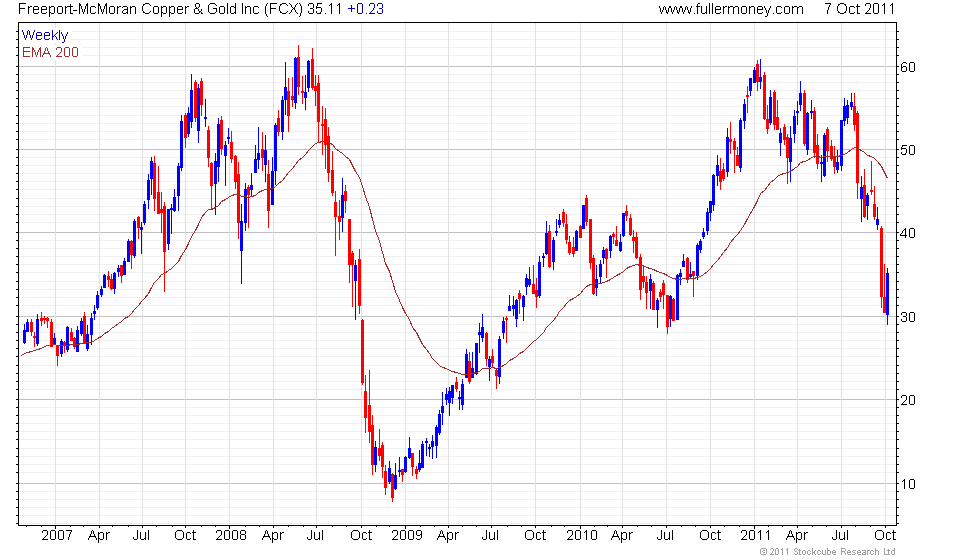This screenshot has width=980, height=560.
Task: Click the +0.23 price change value
Action: click(x=366, y=9)
